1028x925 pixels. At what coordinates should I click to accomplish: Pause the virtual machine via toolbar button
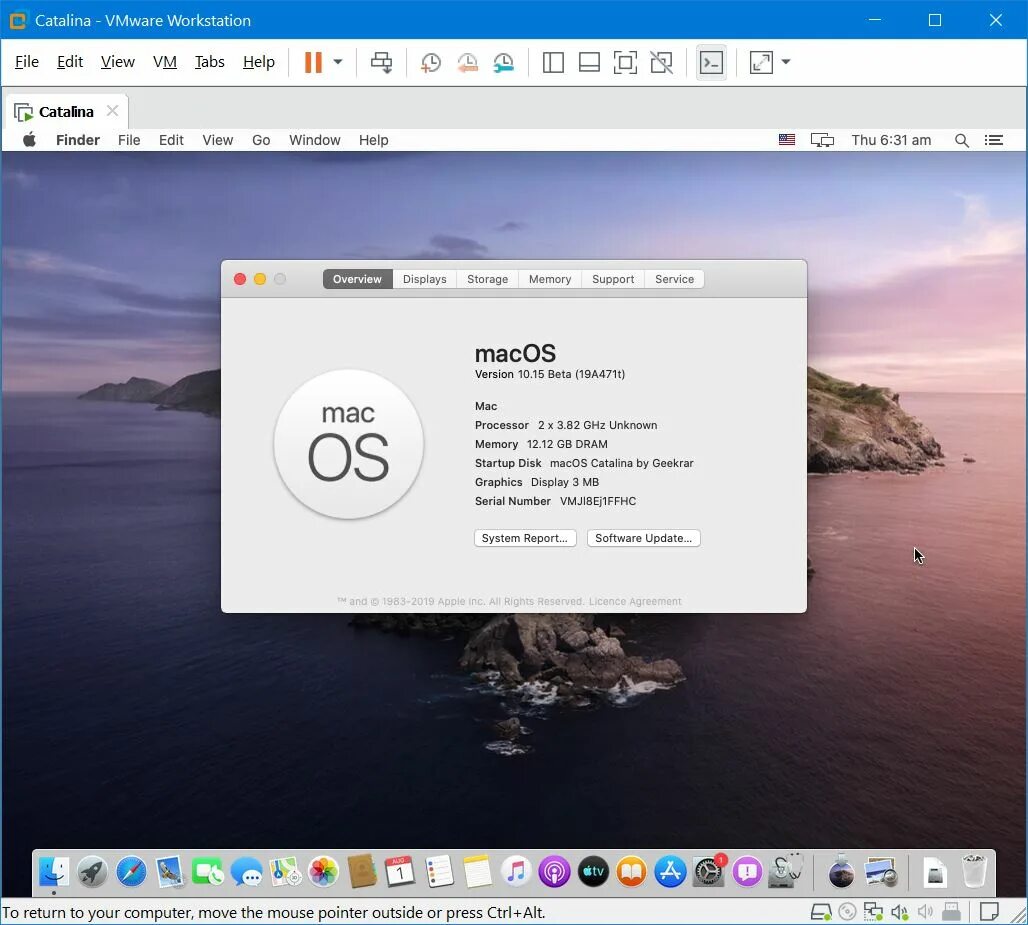pyautogui.click(x=313, y=62)
